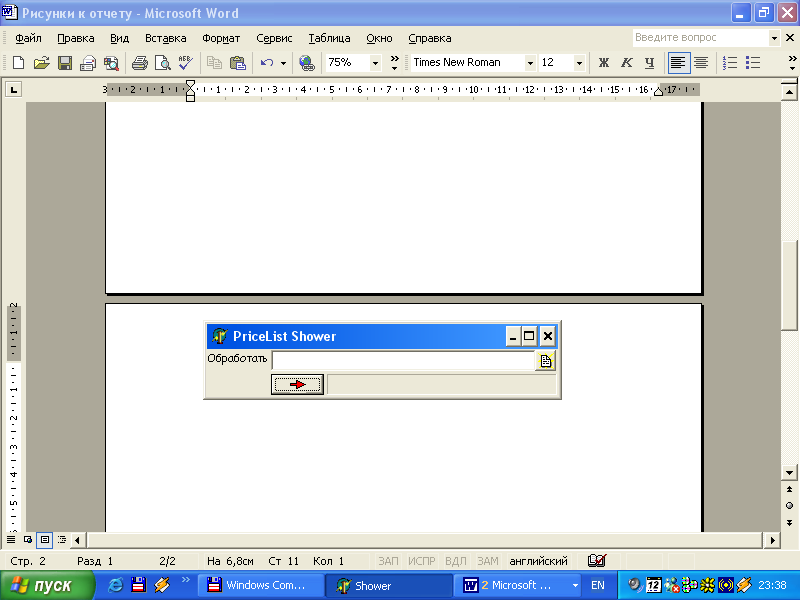800x600 pixels.
Task: Click the vertical scrollbar thumb
Action: pyautogui.click(x=789, y=285)
